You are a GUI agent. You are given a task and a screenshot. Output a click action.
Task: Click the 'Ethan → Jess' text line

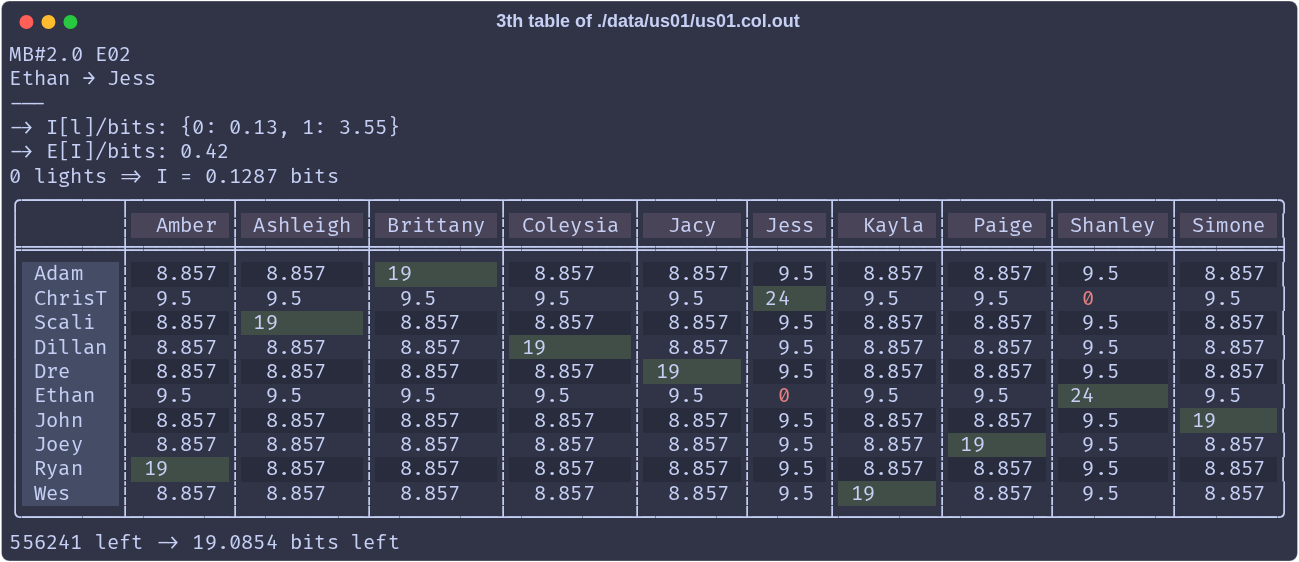pyautogui.click(x=83, y=79)
